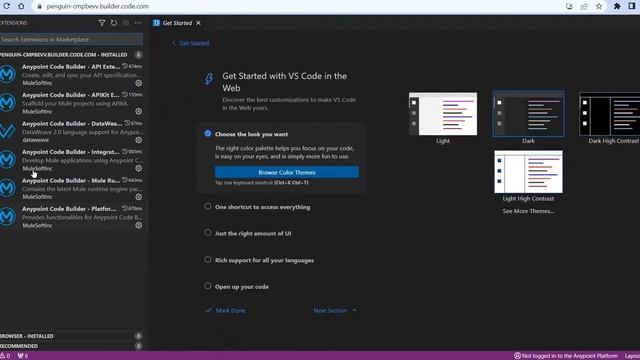Select Rich support for all your languages

[x=264, y=260]
